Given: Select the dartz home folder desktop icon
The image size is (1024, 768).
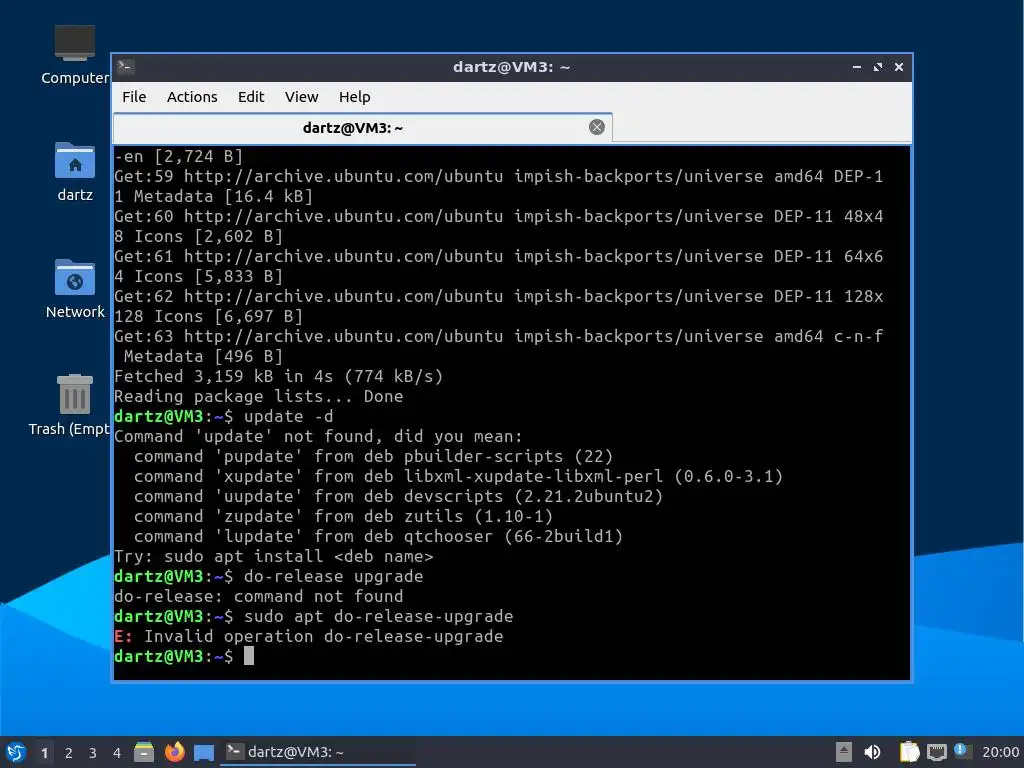Looking at the screenshot, I should point(74,171).
